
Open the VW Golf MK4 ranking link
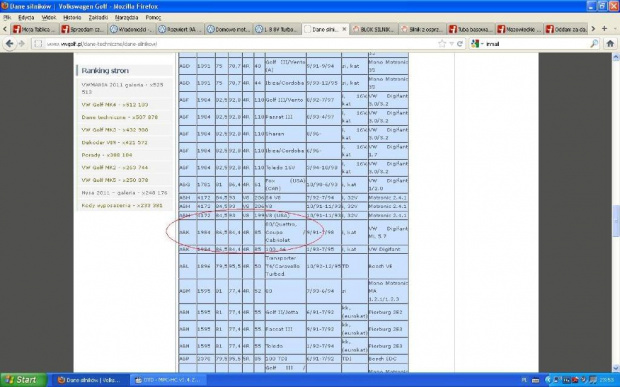(x=115, y=105)
